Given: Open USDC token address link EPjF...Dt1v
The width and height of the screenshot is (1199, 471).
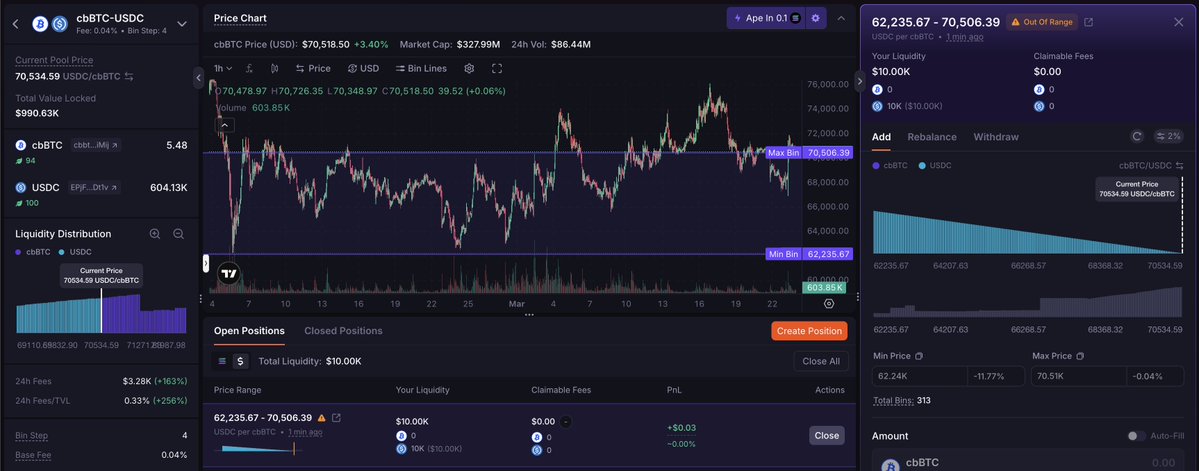Looking at the screenshot, I should [x=96, y=187].
